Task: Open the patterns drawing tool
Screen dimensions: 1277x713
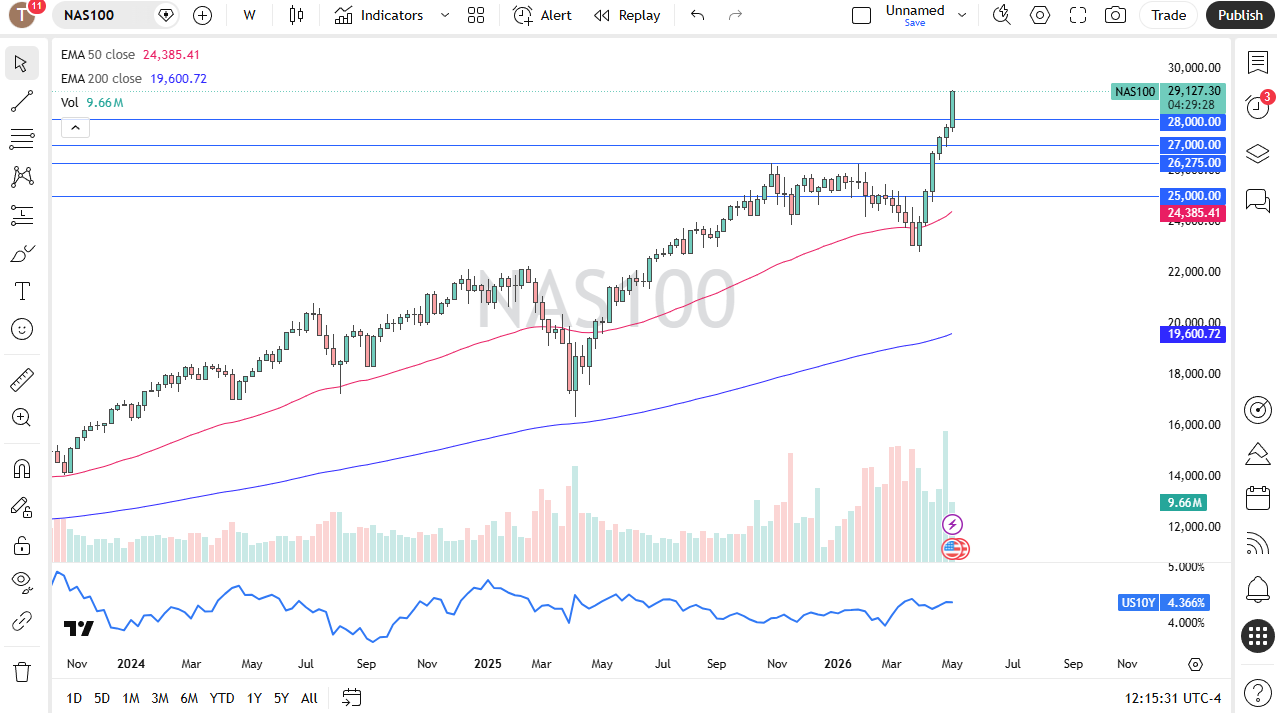Action: coord(22,177)
